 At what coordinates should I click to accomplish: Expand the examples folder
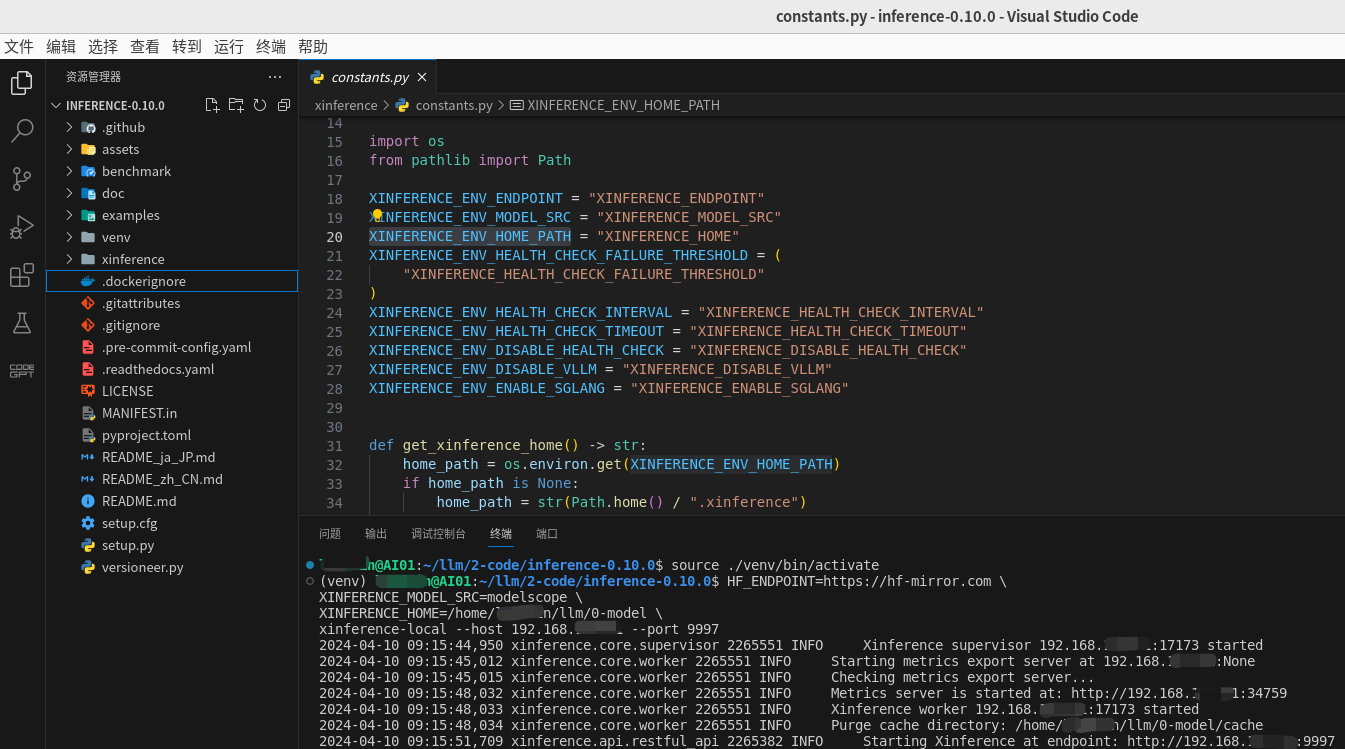(70, 215)
